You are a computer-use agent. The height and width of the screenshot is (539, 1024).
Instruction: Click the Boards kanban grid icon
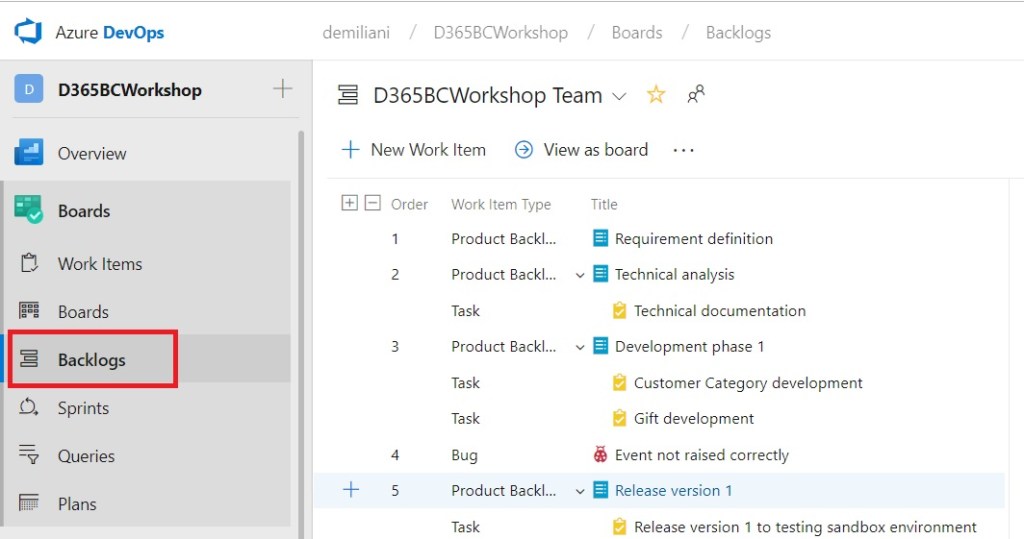[x=29, y=310]
